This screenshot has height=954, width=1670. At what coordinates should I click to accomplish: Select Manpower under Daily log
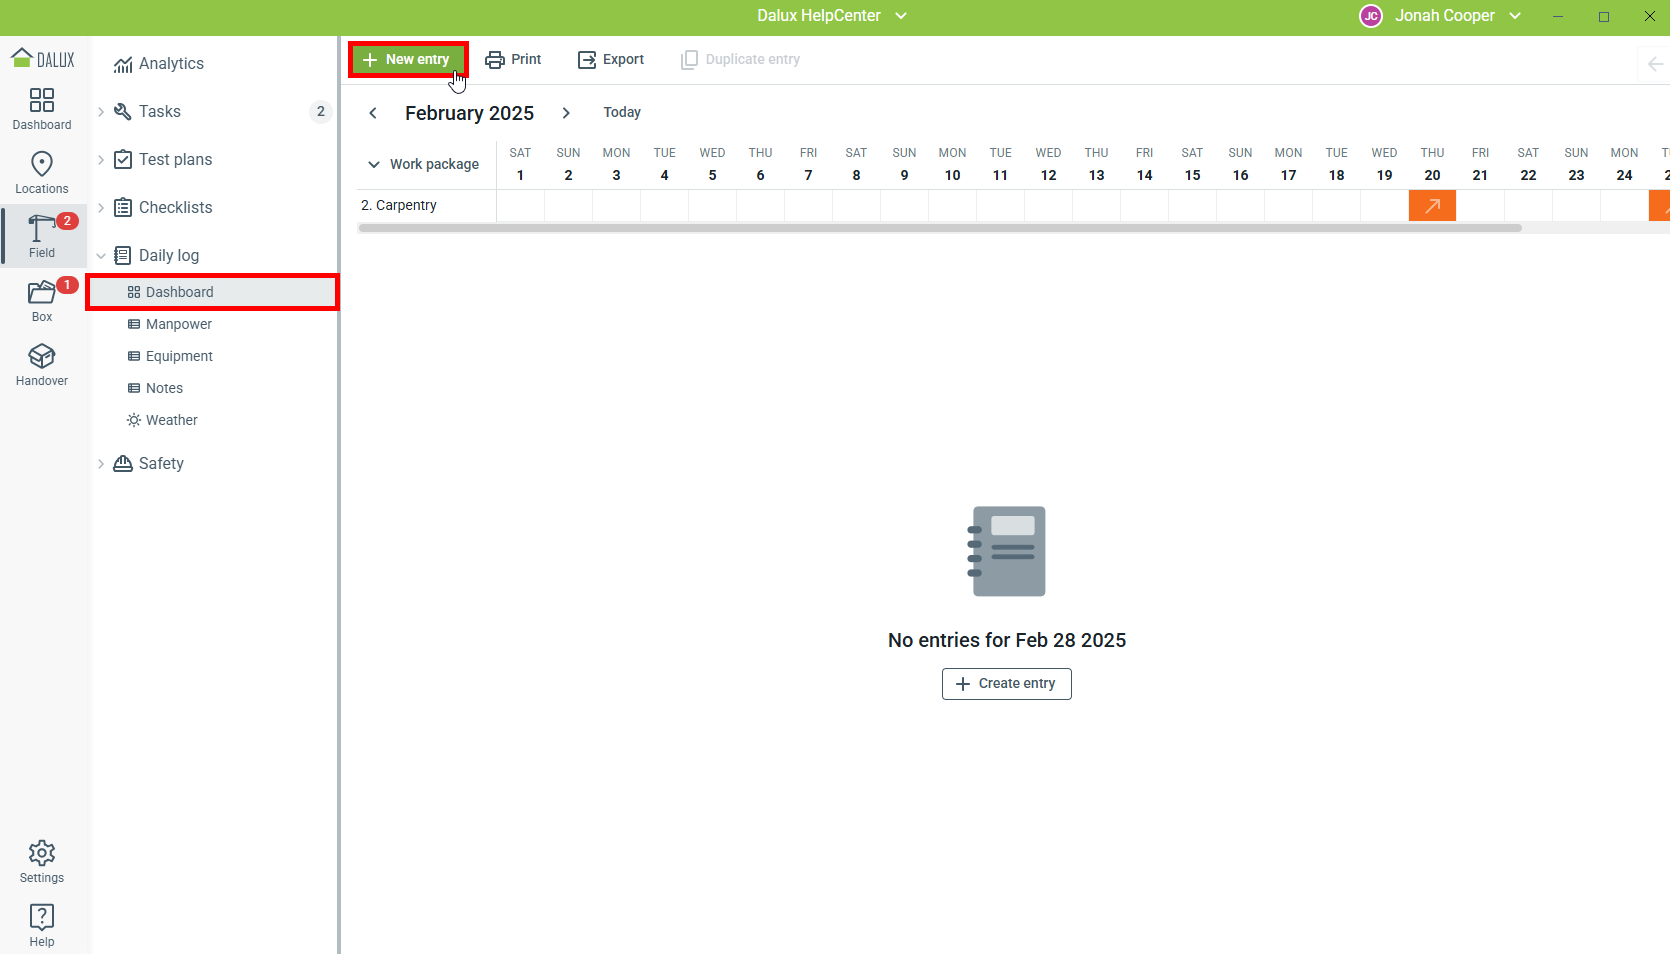178,324
